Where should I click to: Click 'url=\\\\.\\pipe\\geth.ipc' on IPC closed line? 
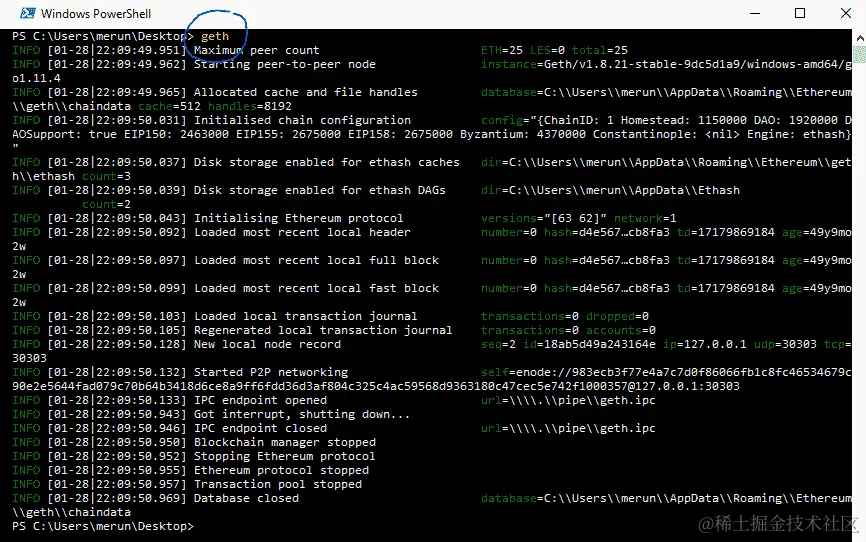(568, 428)
